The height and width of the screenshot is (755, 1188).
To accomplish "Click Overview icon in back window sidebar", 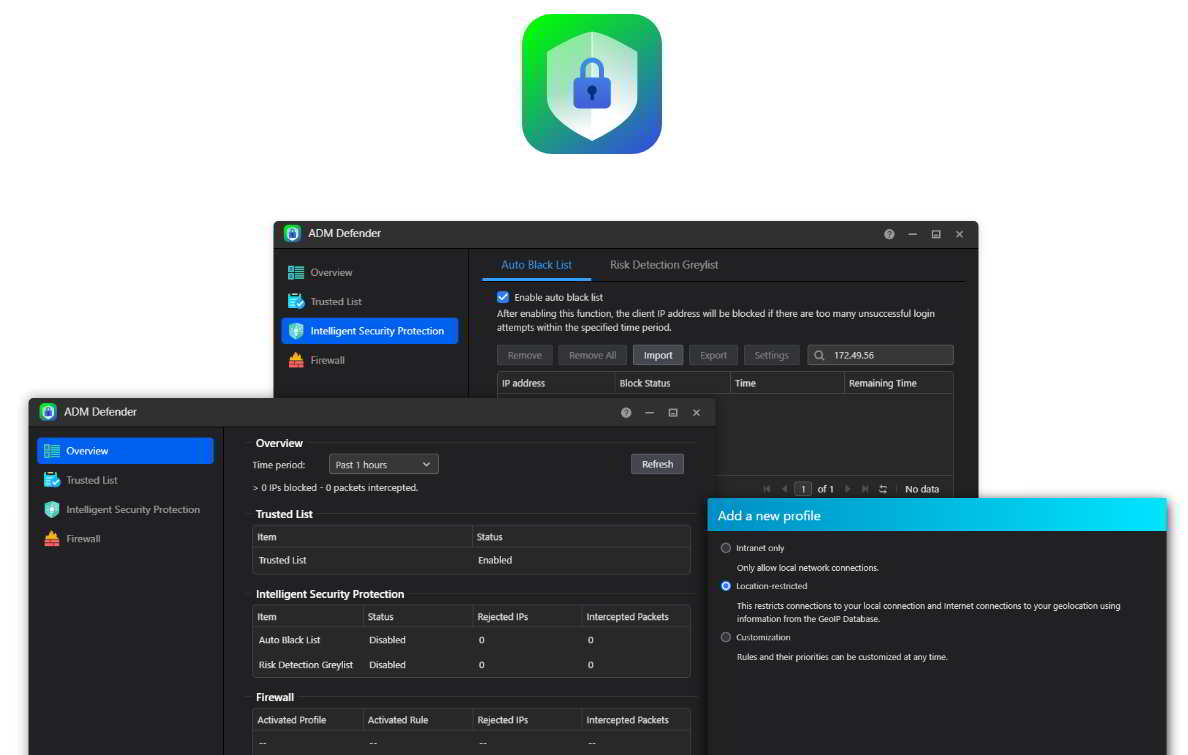I will pyautogui.click(x=296, y=272).
